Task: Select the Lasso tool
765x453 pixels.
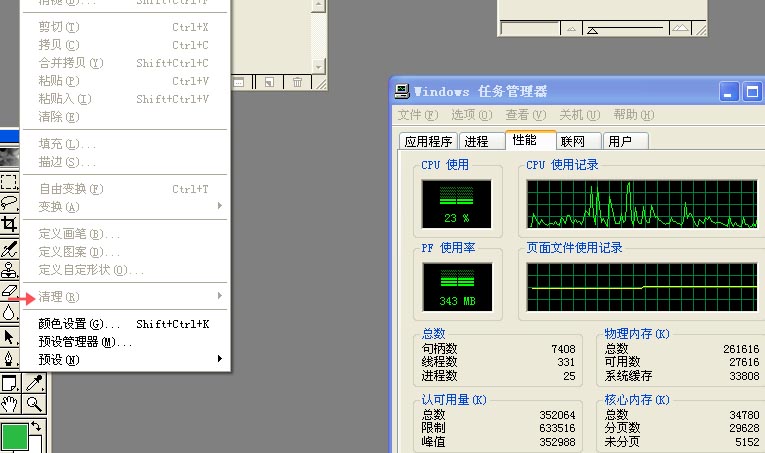Action: [x=9, y=202]
